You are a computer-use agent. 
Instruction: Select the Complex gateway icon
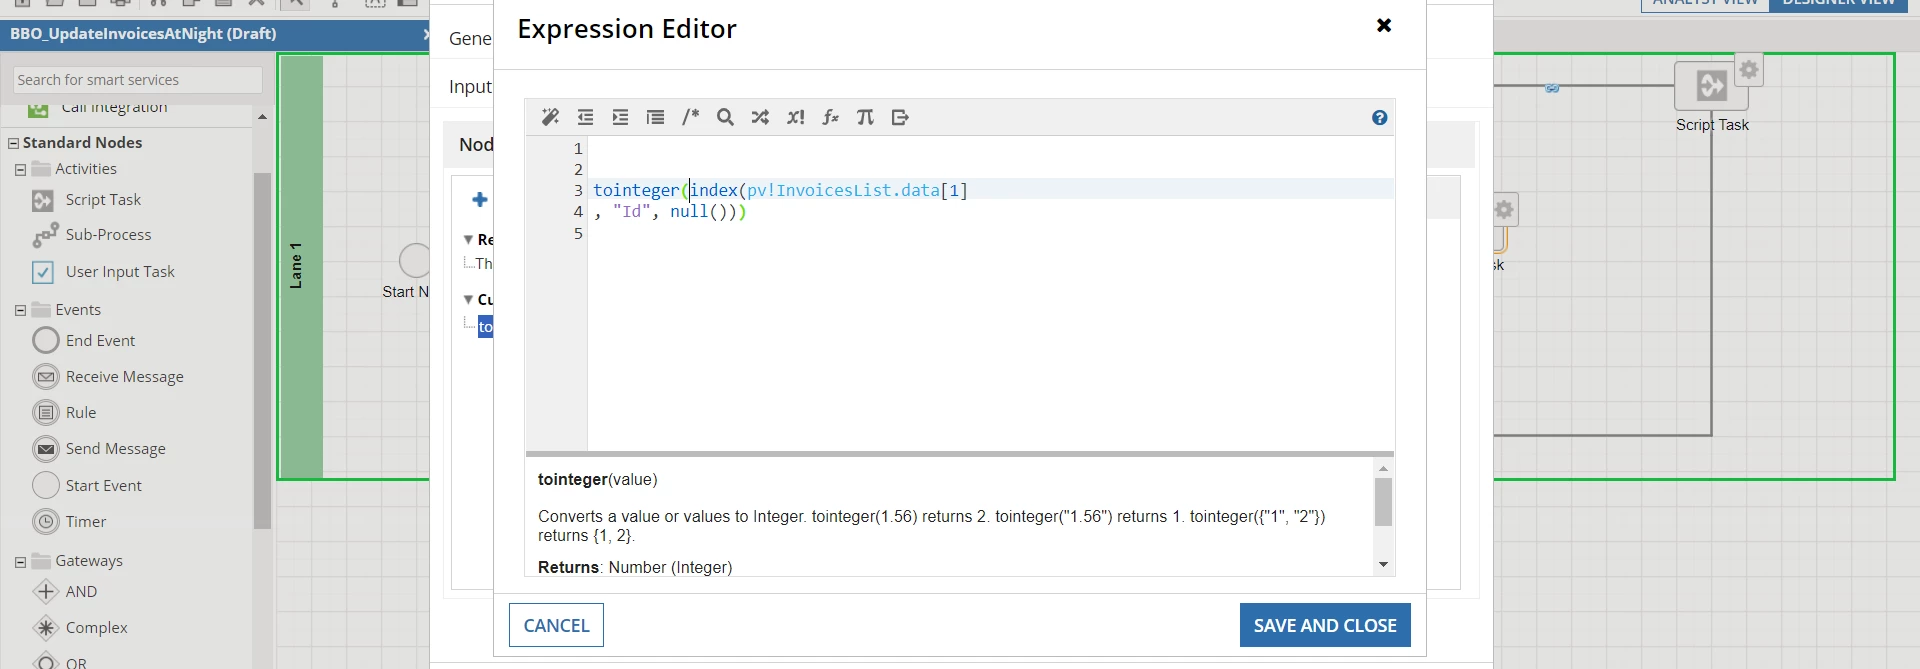coord(46,628)
